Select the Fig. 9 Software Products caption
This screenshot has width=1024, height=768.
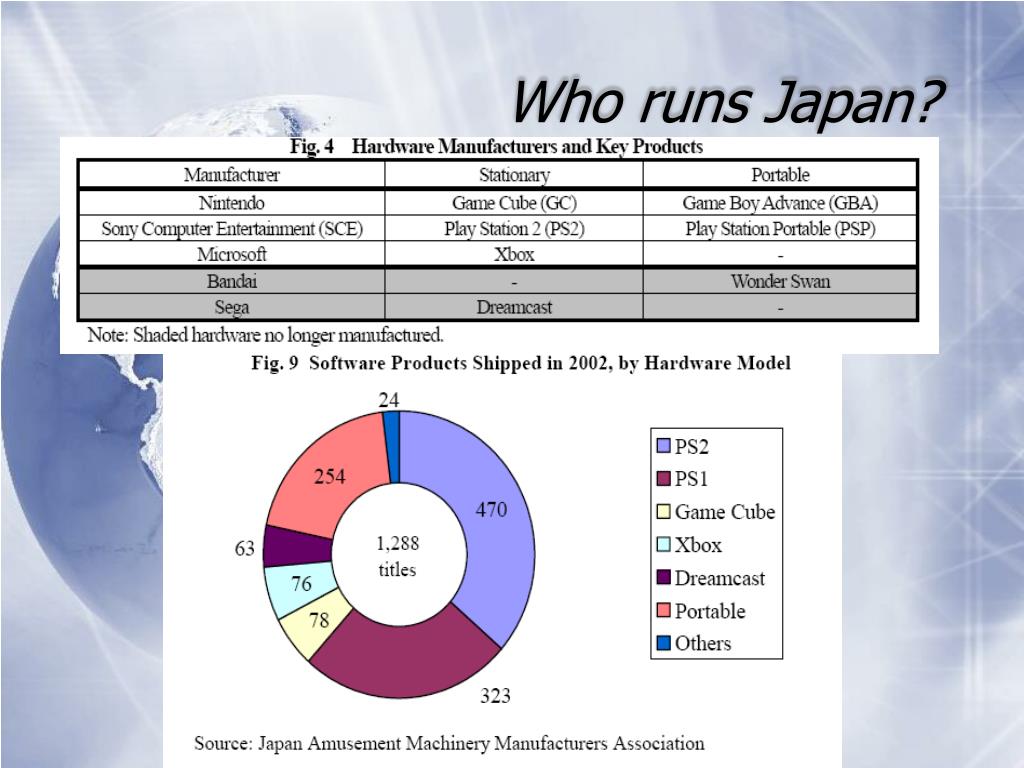pyautogui.click(x=521, y=363)
